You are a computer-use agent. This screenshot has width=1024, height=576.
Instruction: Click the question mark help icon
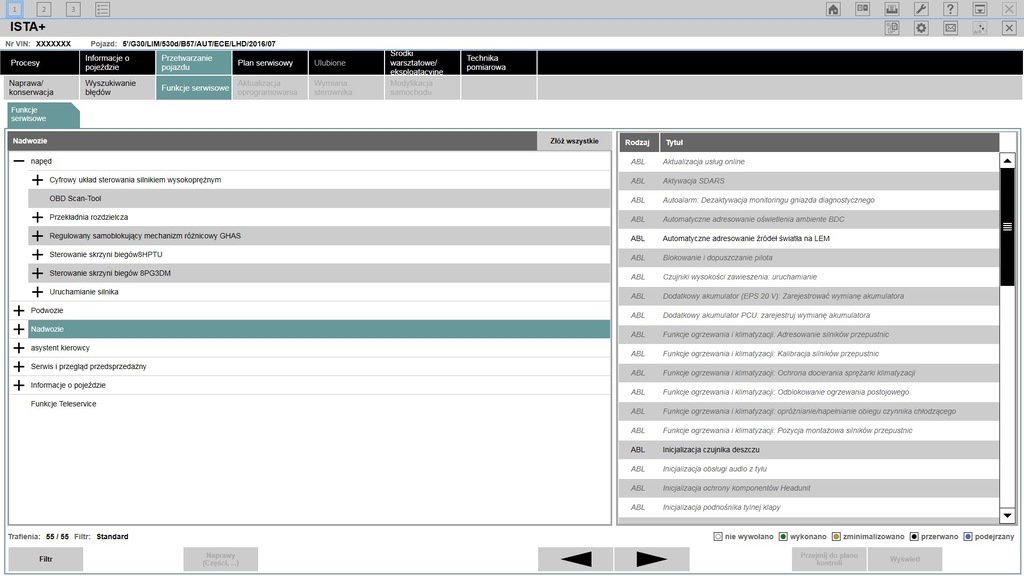click(x=951, y=9)
